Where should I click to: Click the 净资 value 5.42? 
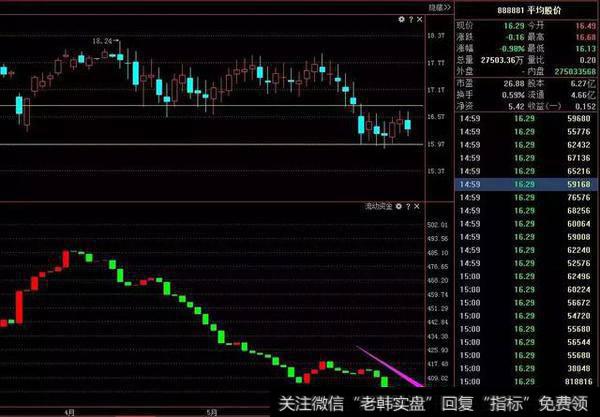point(516,106)
